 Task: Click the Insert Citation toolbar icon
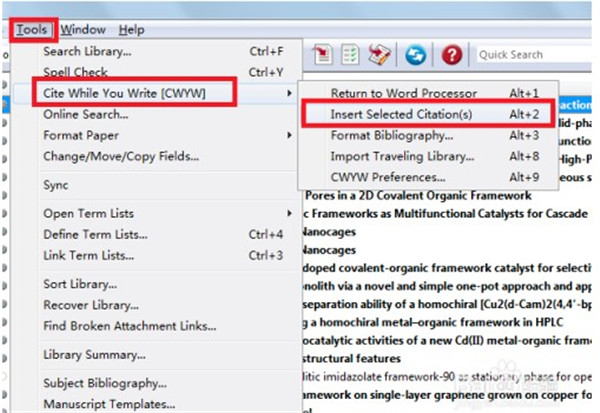point(324,54)
